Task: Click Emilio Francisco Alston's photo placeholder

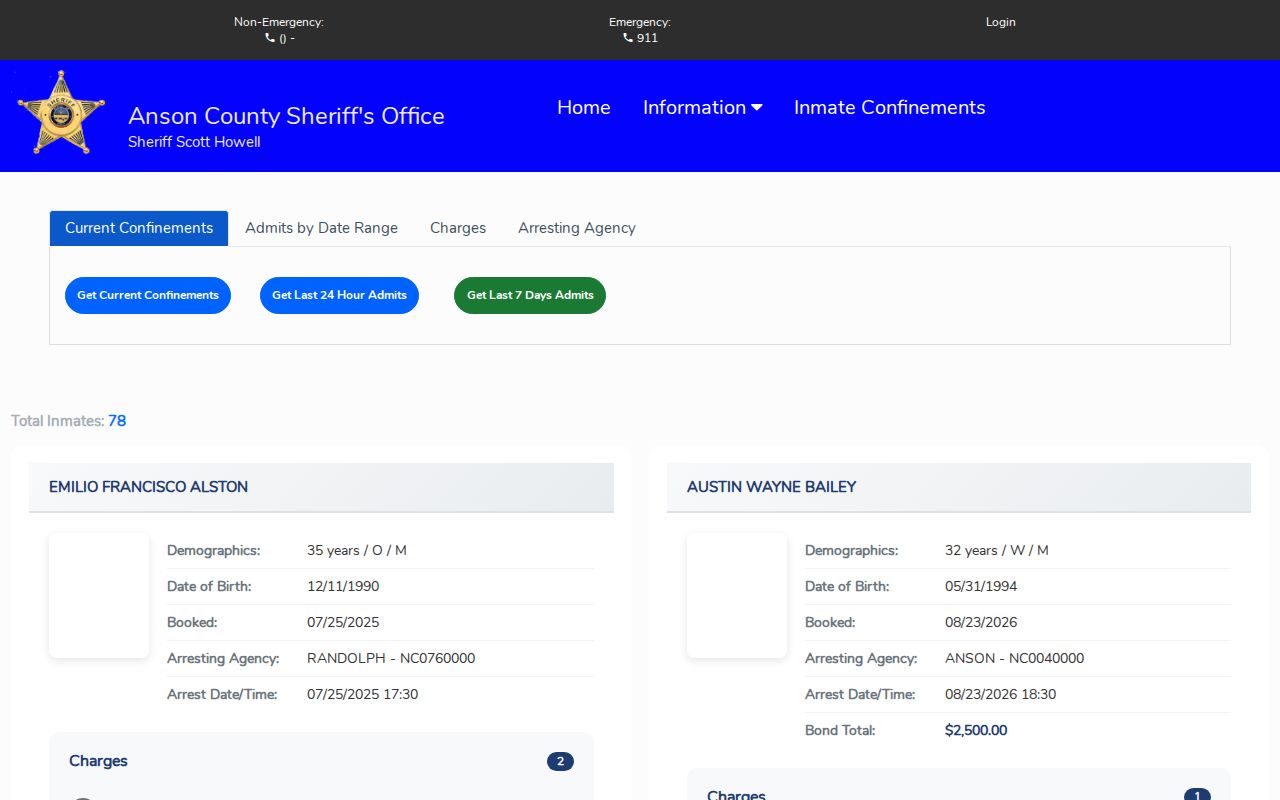Action: tap(99, 595)
